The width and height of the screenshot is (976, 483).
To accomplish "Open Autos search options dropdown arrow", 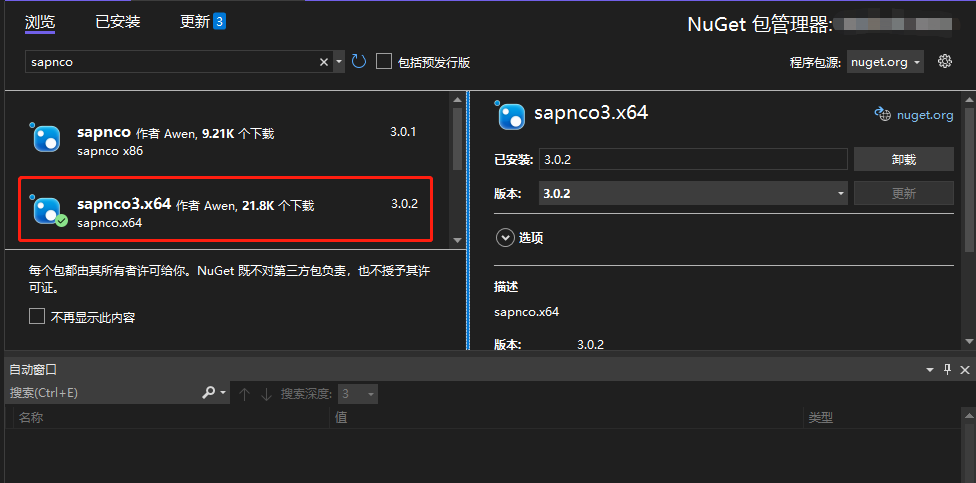I will pyautogui.click(x=223, y=393).
